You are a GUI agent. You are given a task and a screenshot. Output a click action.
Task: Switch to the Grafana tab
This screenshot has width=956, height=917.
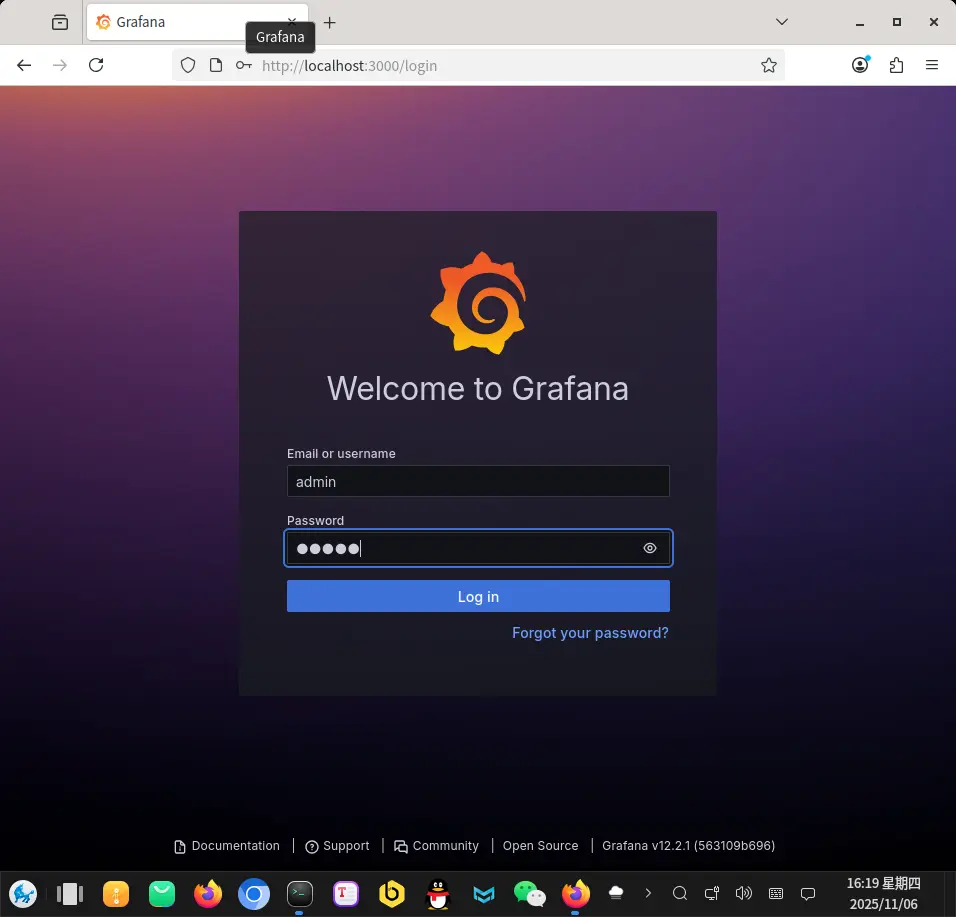click(198, 22)
